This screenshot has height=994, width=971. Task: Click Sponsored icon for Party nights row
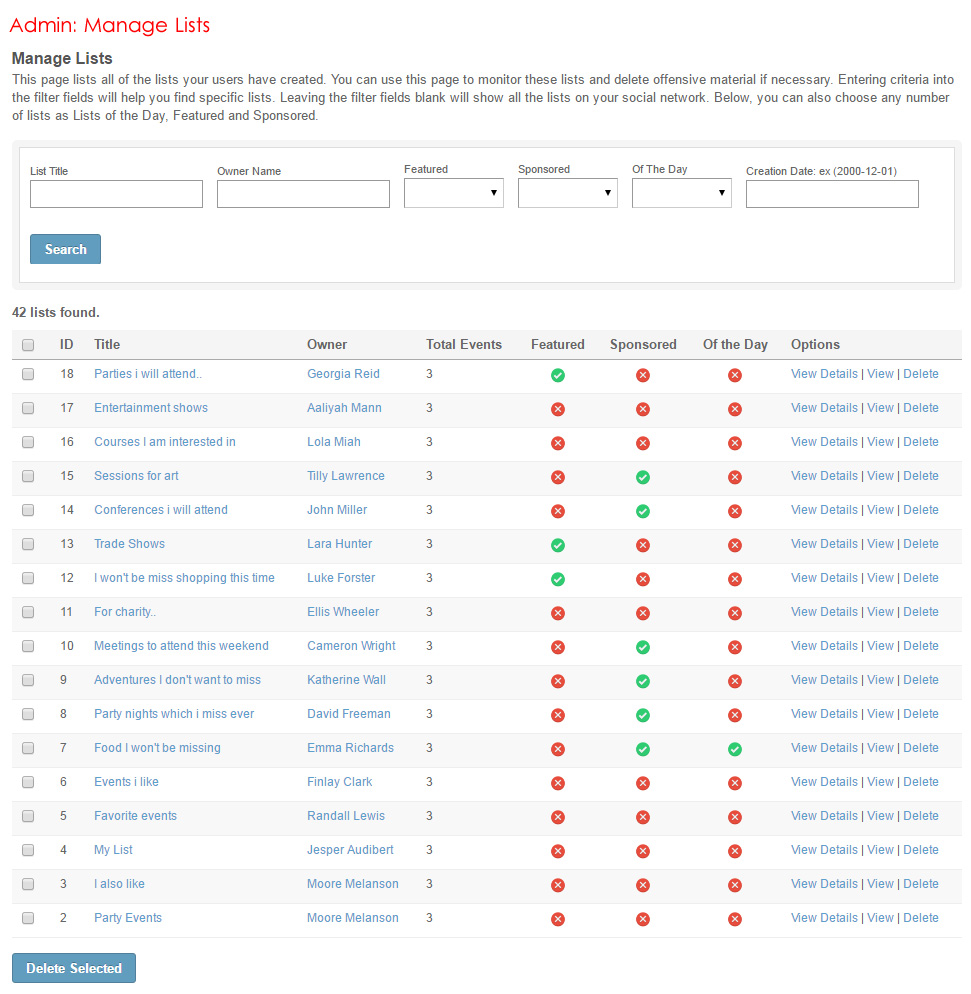coord(643,715)
